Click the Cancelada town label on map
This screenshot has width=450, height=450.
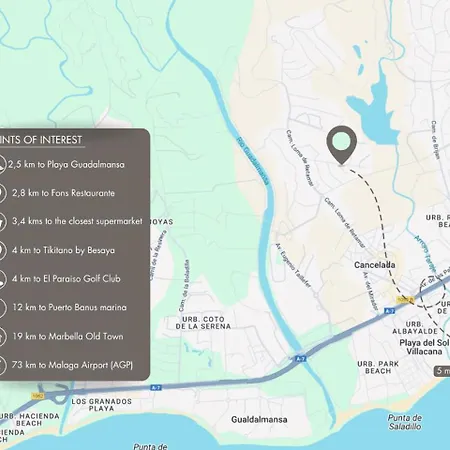pos(375,265)
